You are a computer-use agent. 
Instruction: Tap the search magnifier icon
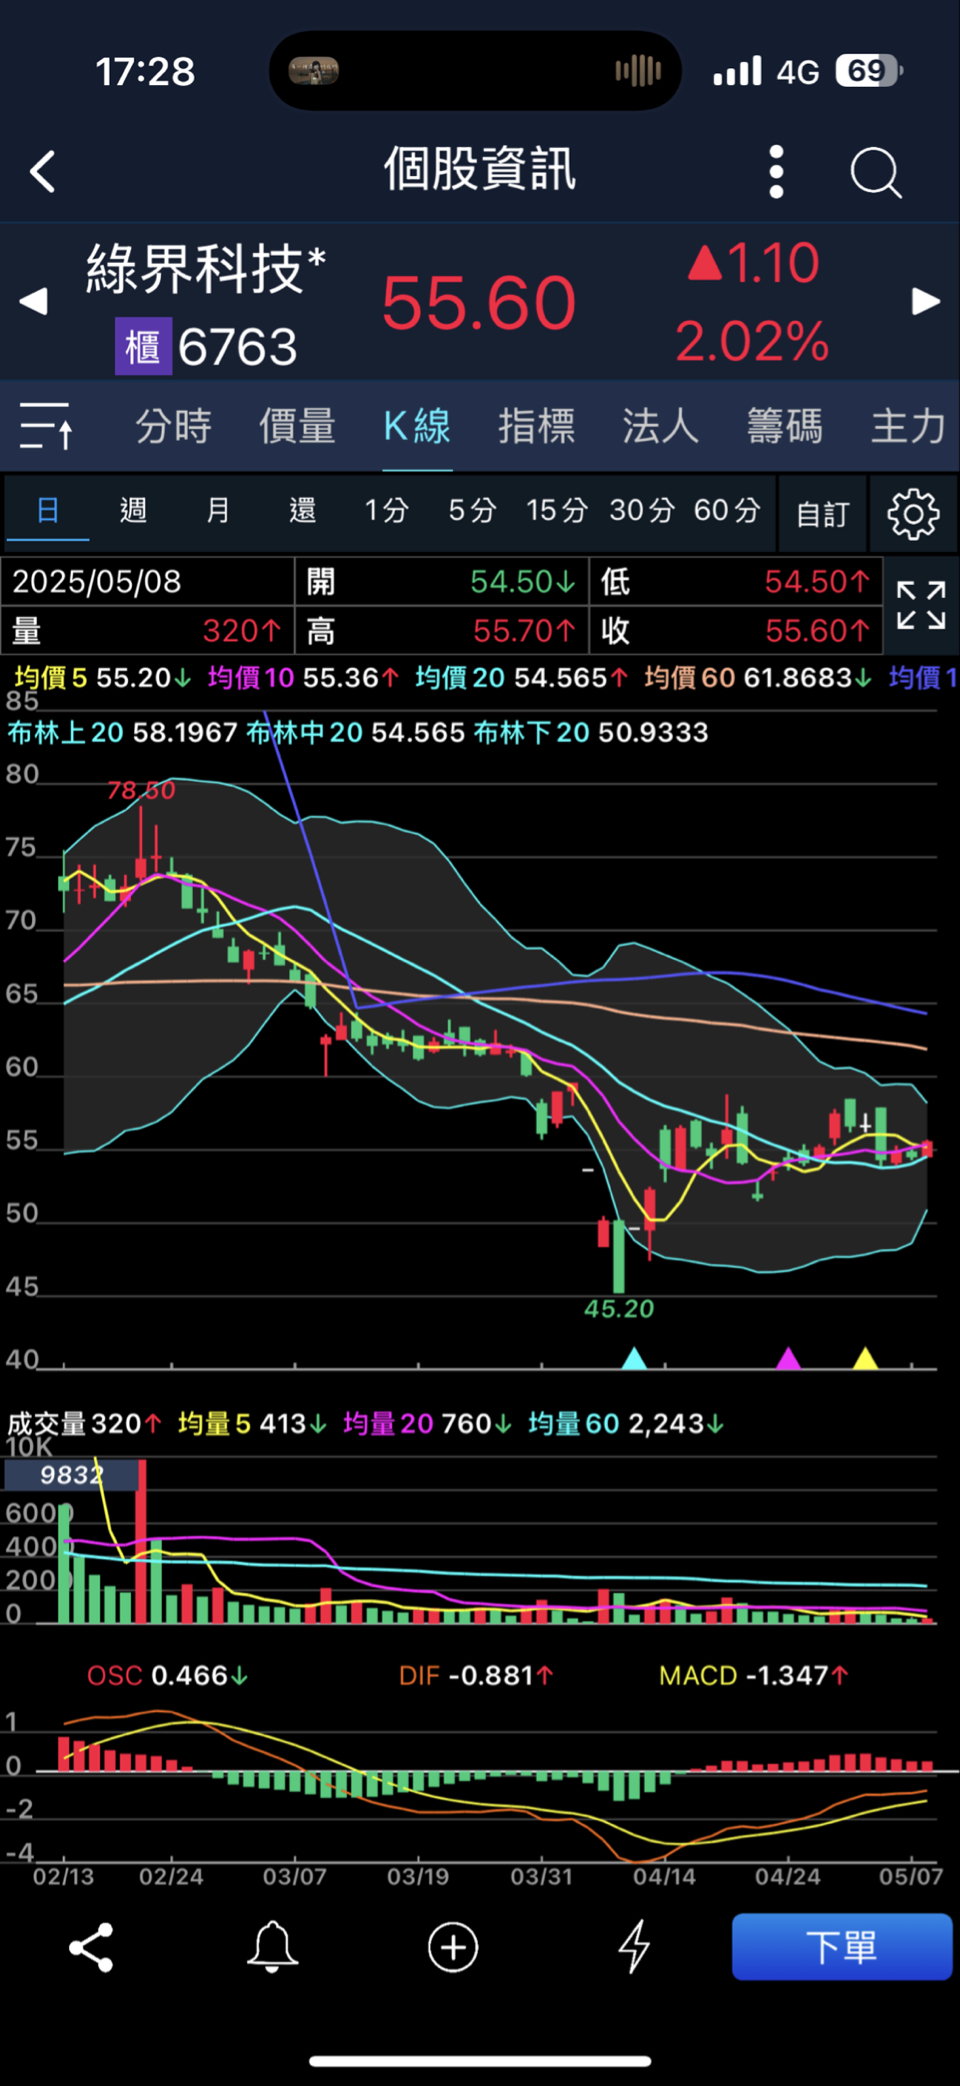(x=876, y=173)
